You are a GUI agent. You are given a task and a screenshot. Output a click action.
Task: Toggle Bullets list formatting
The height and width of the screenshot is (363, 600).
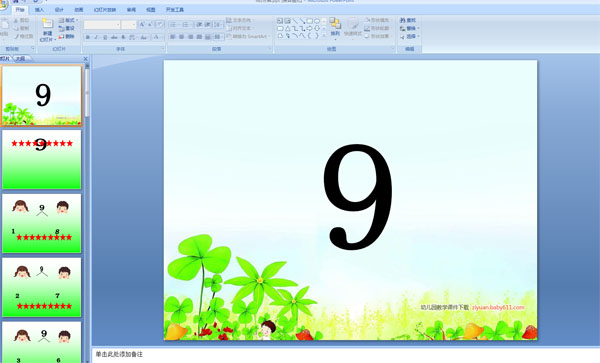click(x=174, y=24)
